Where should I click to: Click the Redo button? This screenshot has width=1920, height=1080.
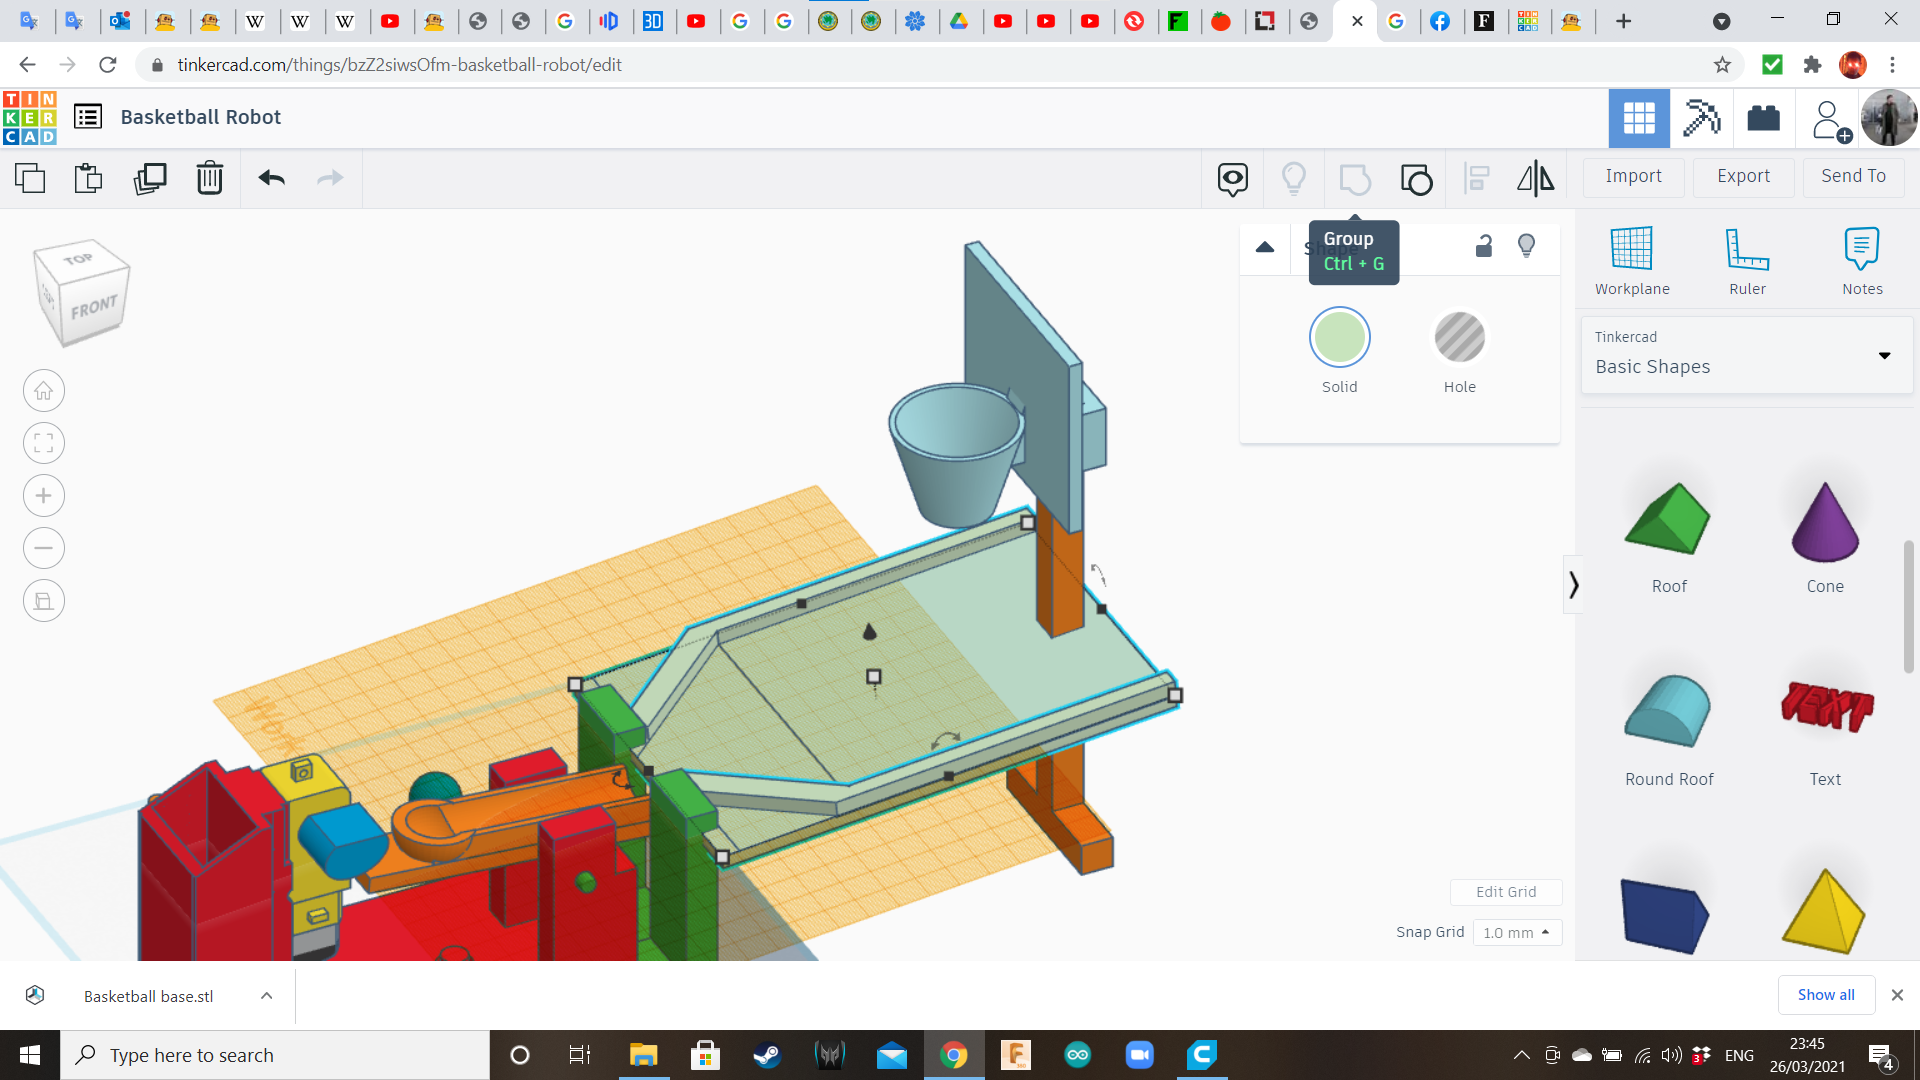coord(330,178)
